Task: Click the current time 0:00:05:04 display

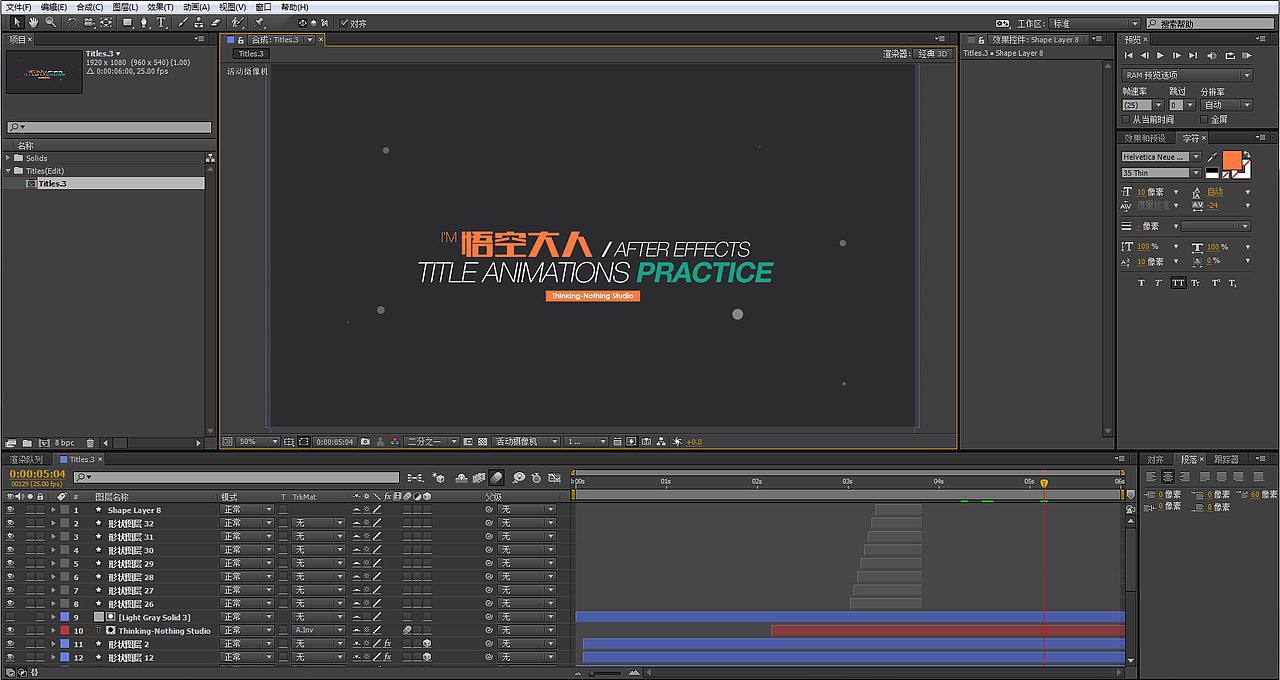Action: point(37,474)
